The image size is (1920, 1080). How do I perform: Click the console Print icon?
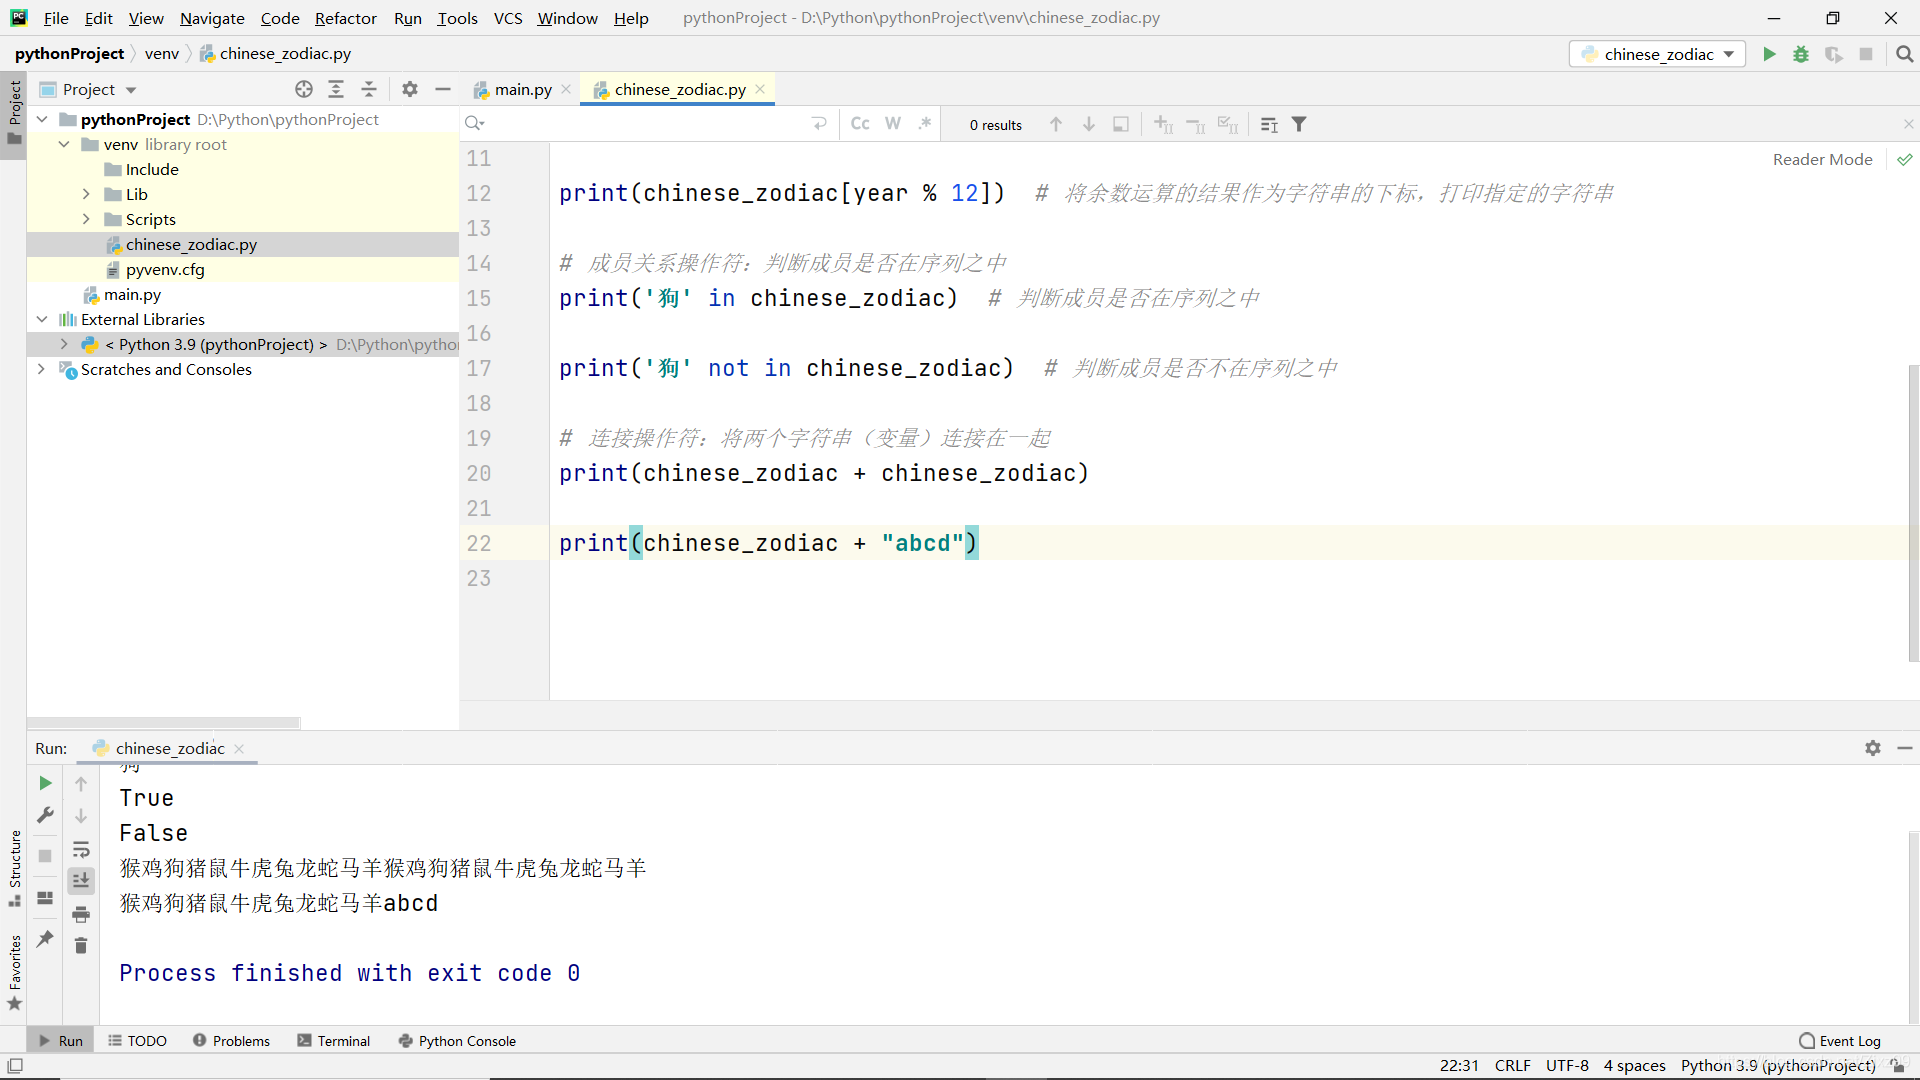click(81, 914)
